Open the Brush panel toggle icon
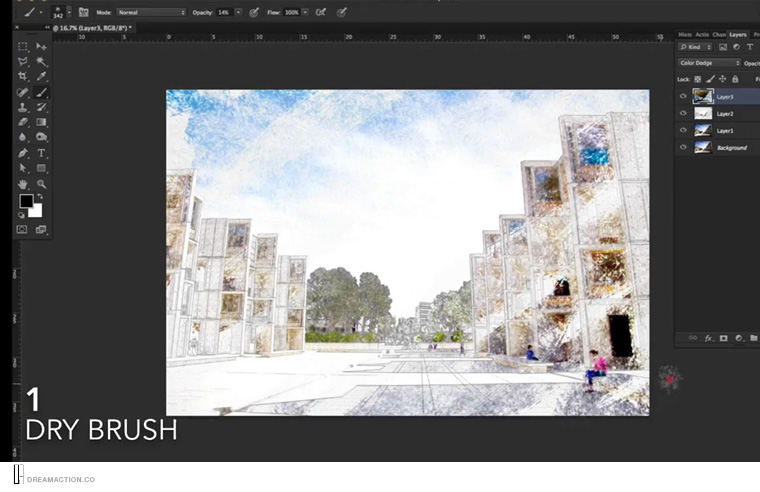The image size is (760, 492). pos(83,12)
